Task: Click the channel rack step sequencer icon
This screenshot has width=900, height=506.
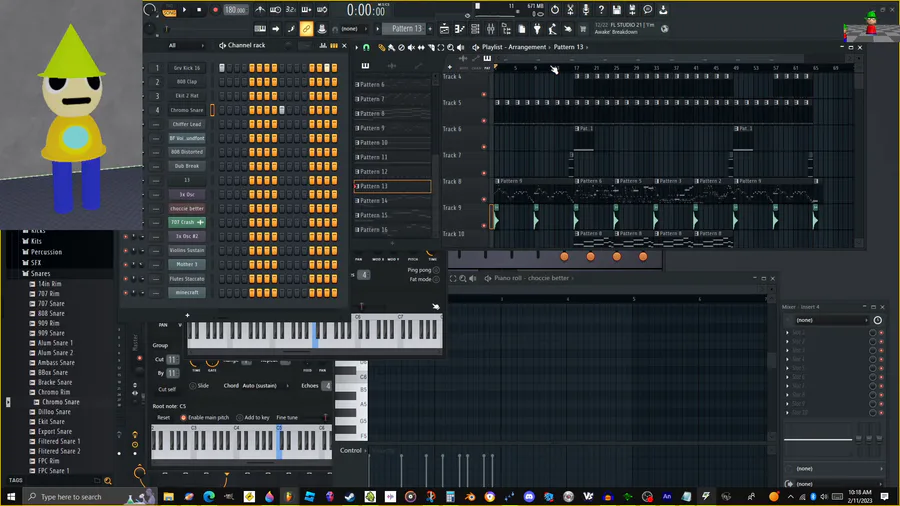Action: click(x=334, y=45)
